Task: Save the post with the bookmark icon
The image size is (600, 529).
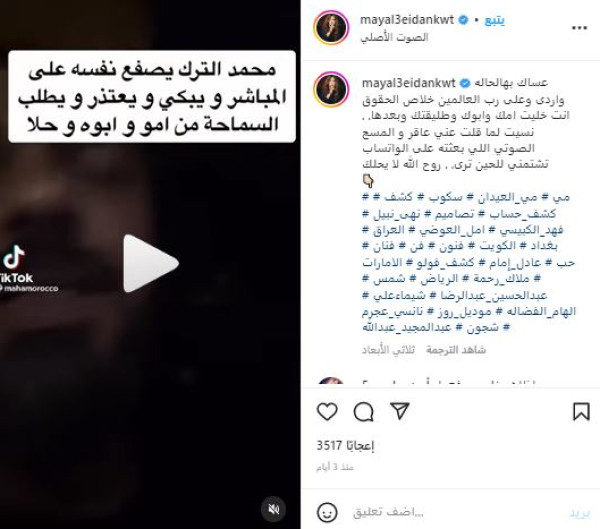Action: (581, 411)
